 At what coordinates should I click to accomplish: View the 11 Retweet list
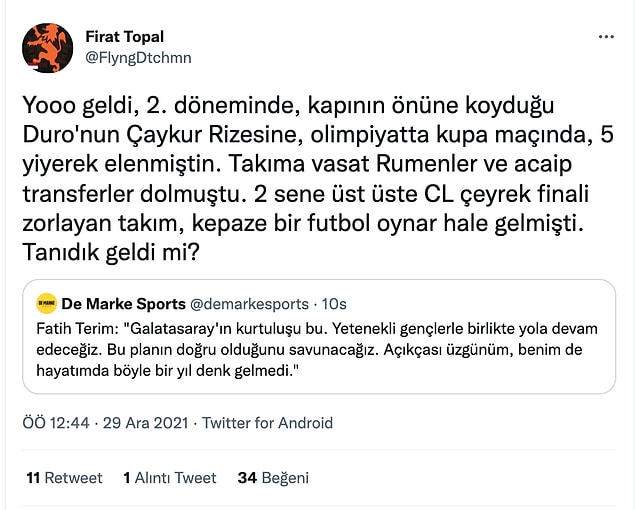coord(64,478)
